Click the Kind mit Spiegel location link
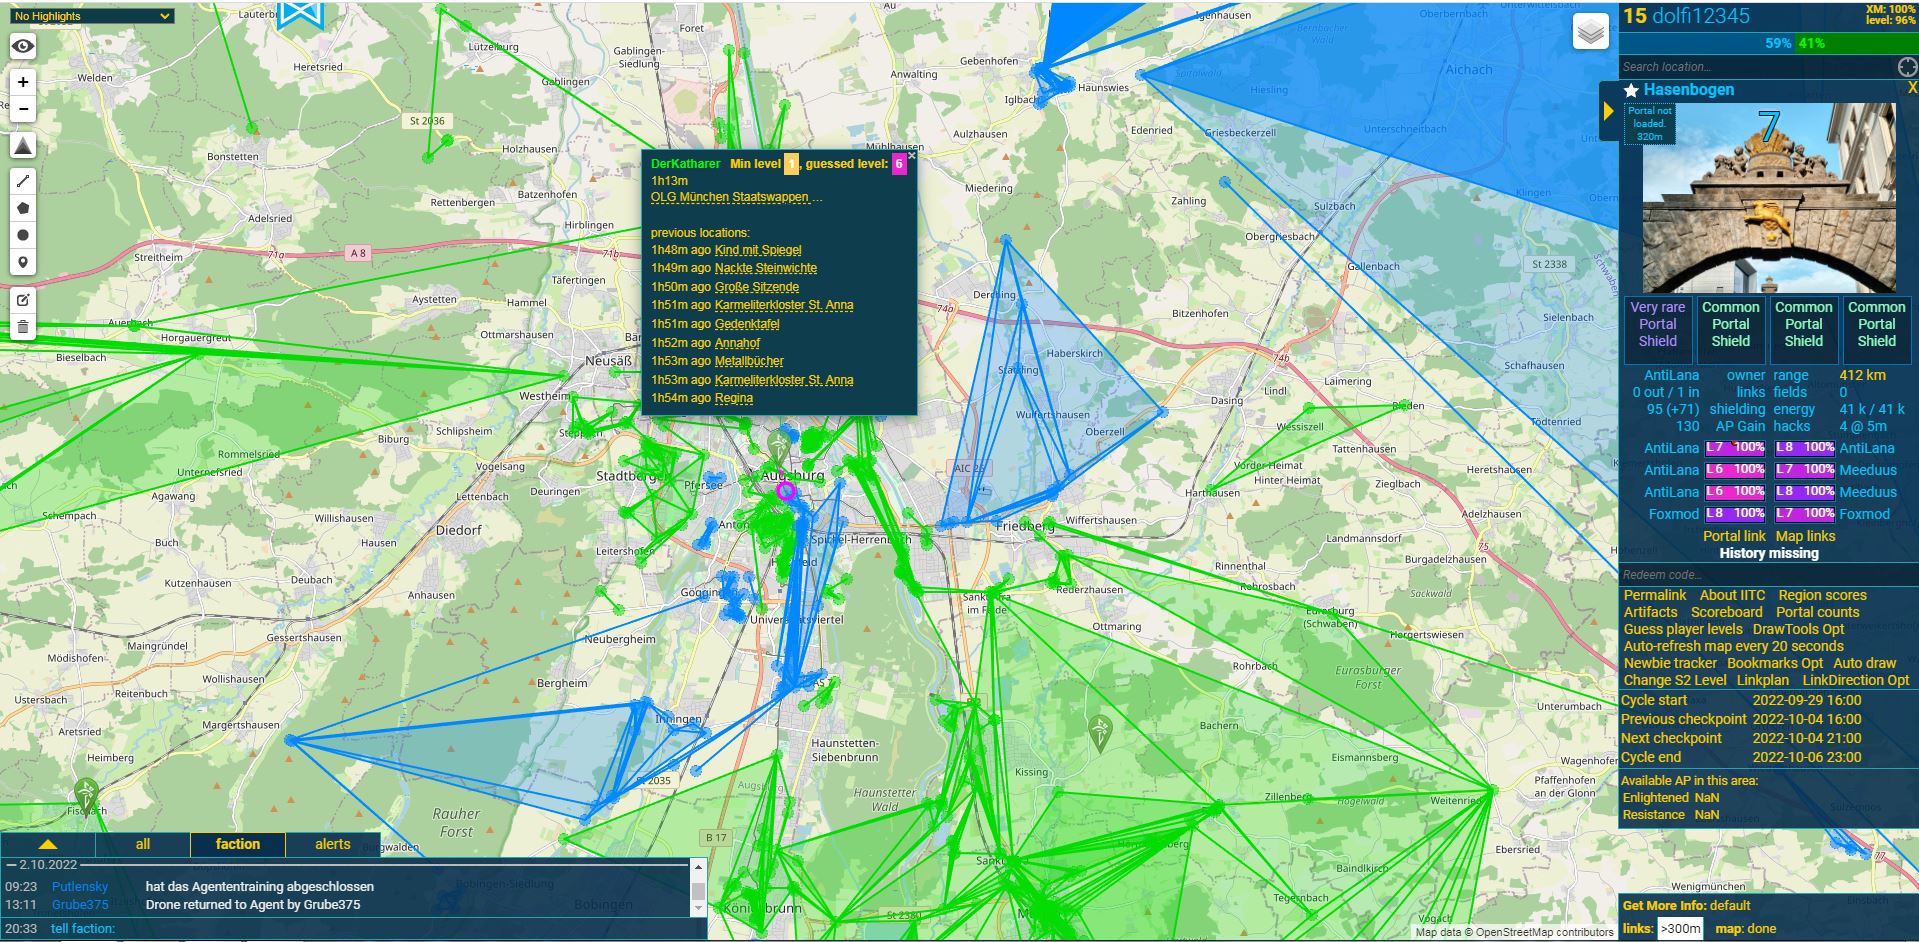 coord(758,250)
